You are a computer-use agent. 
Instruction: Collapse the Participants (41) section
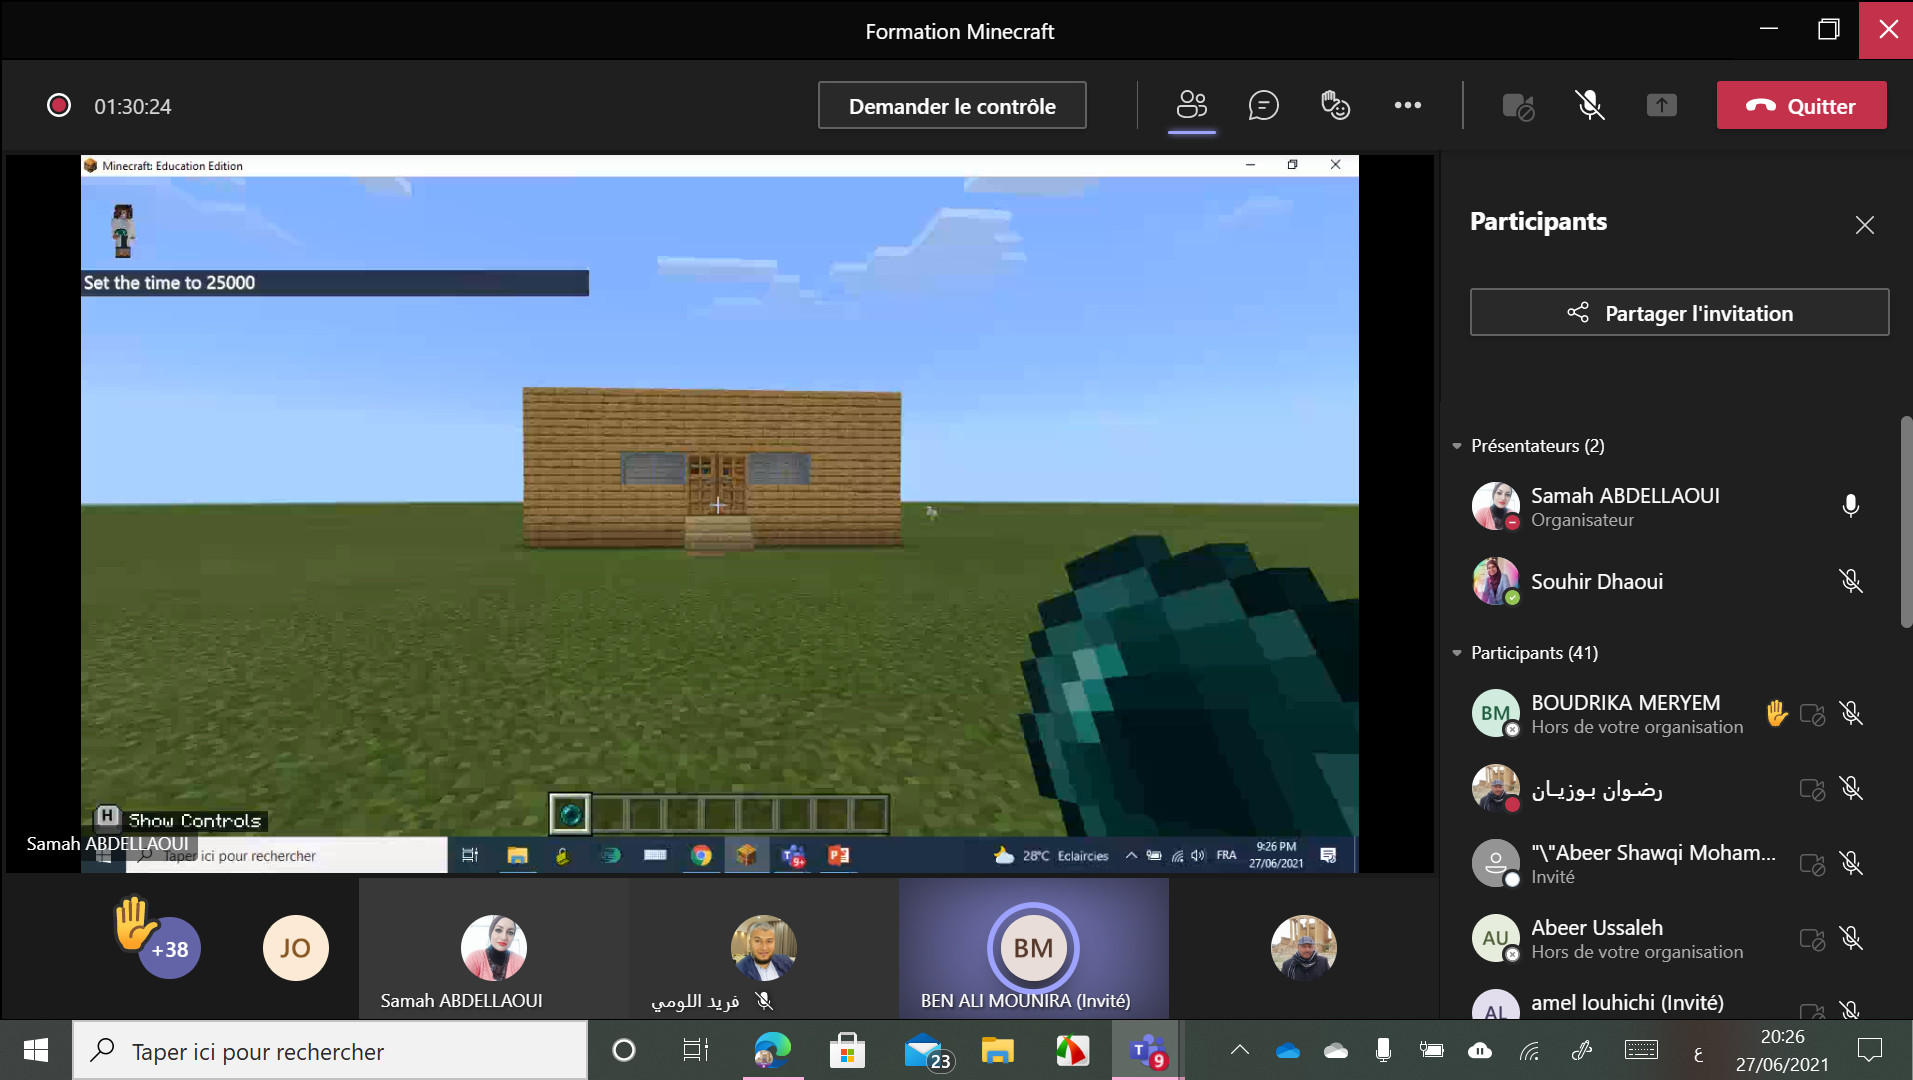(x=1457, y=653)
